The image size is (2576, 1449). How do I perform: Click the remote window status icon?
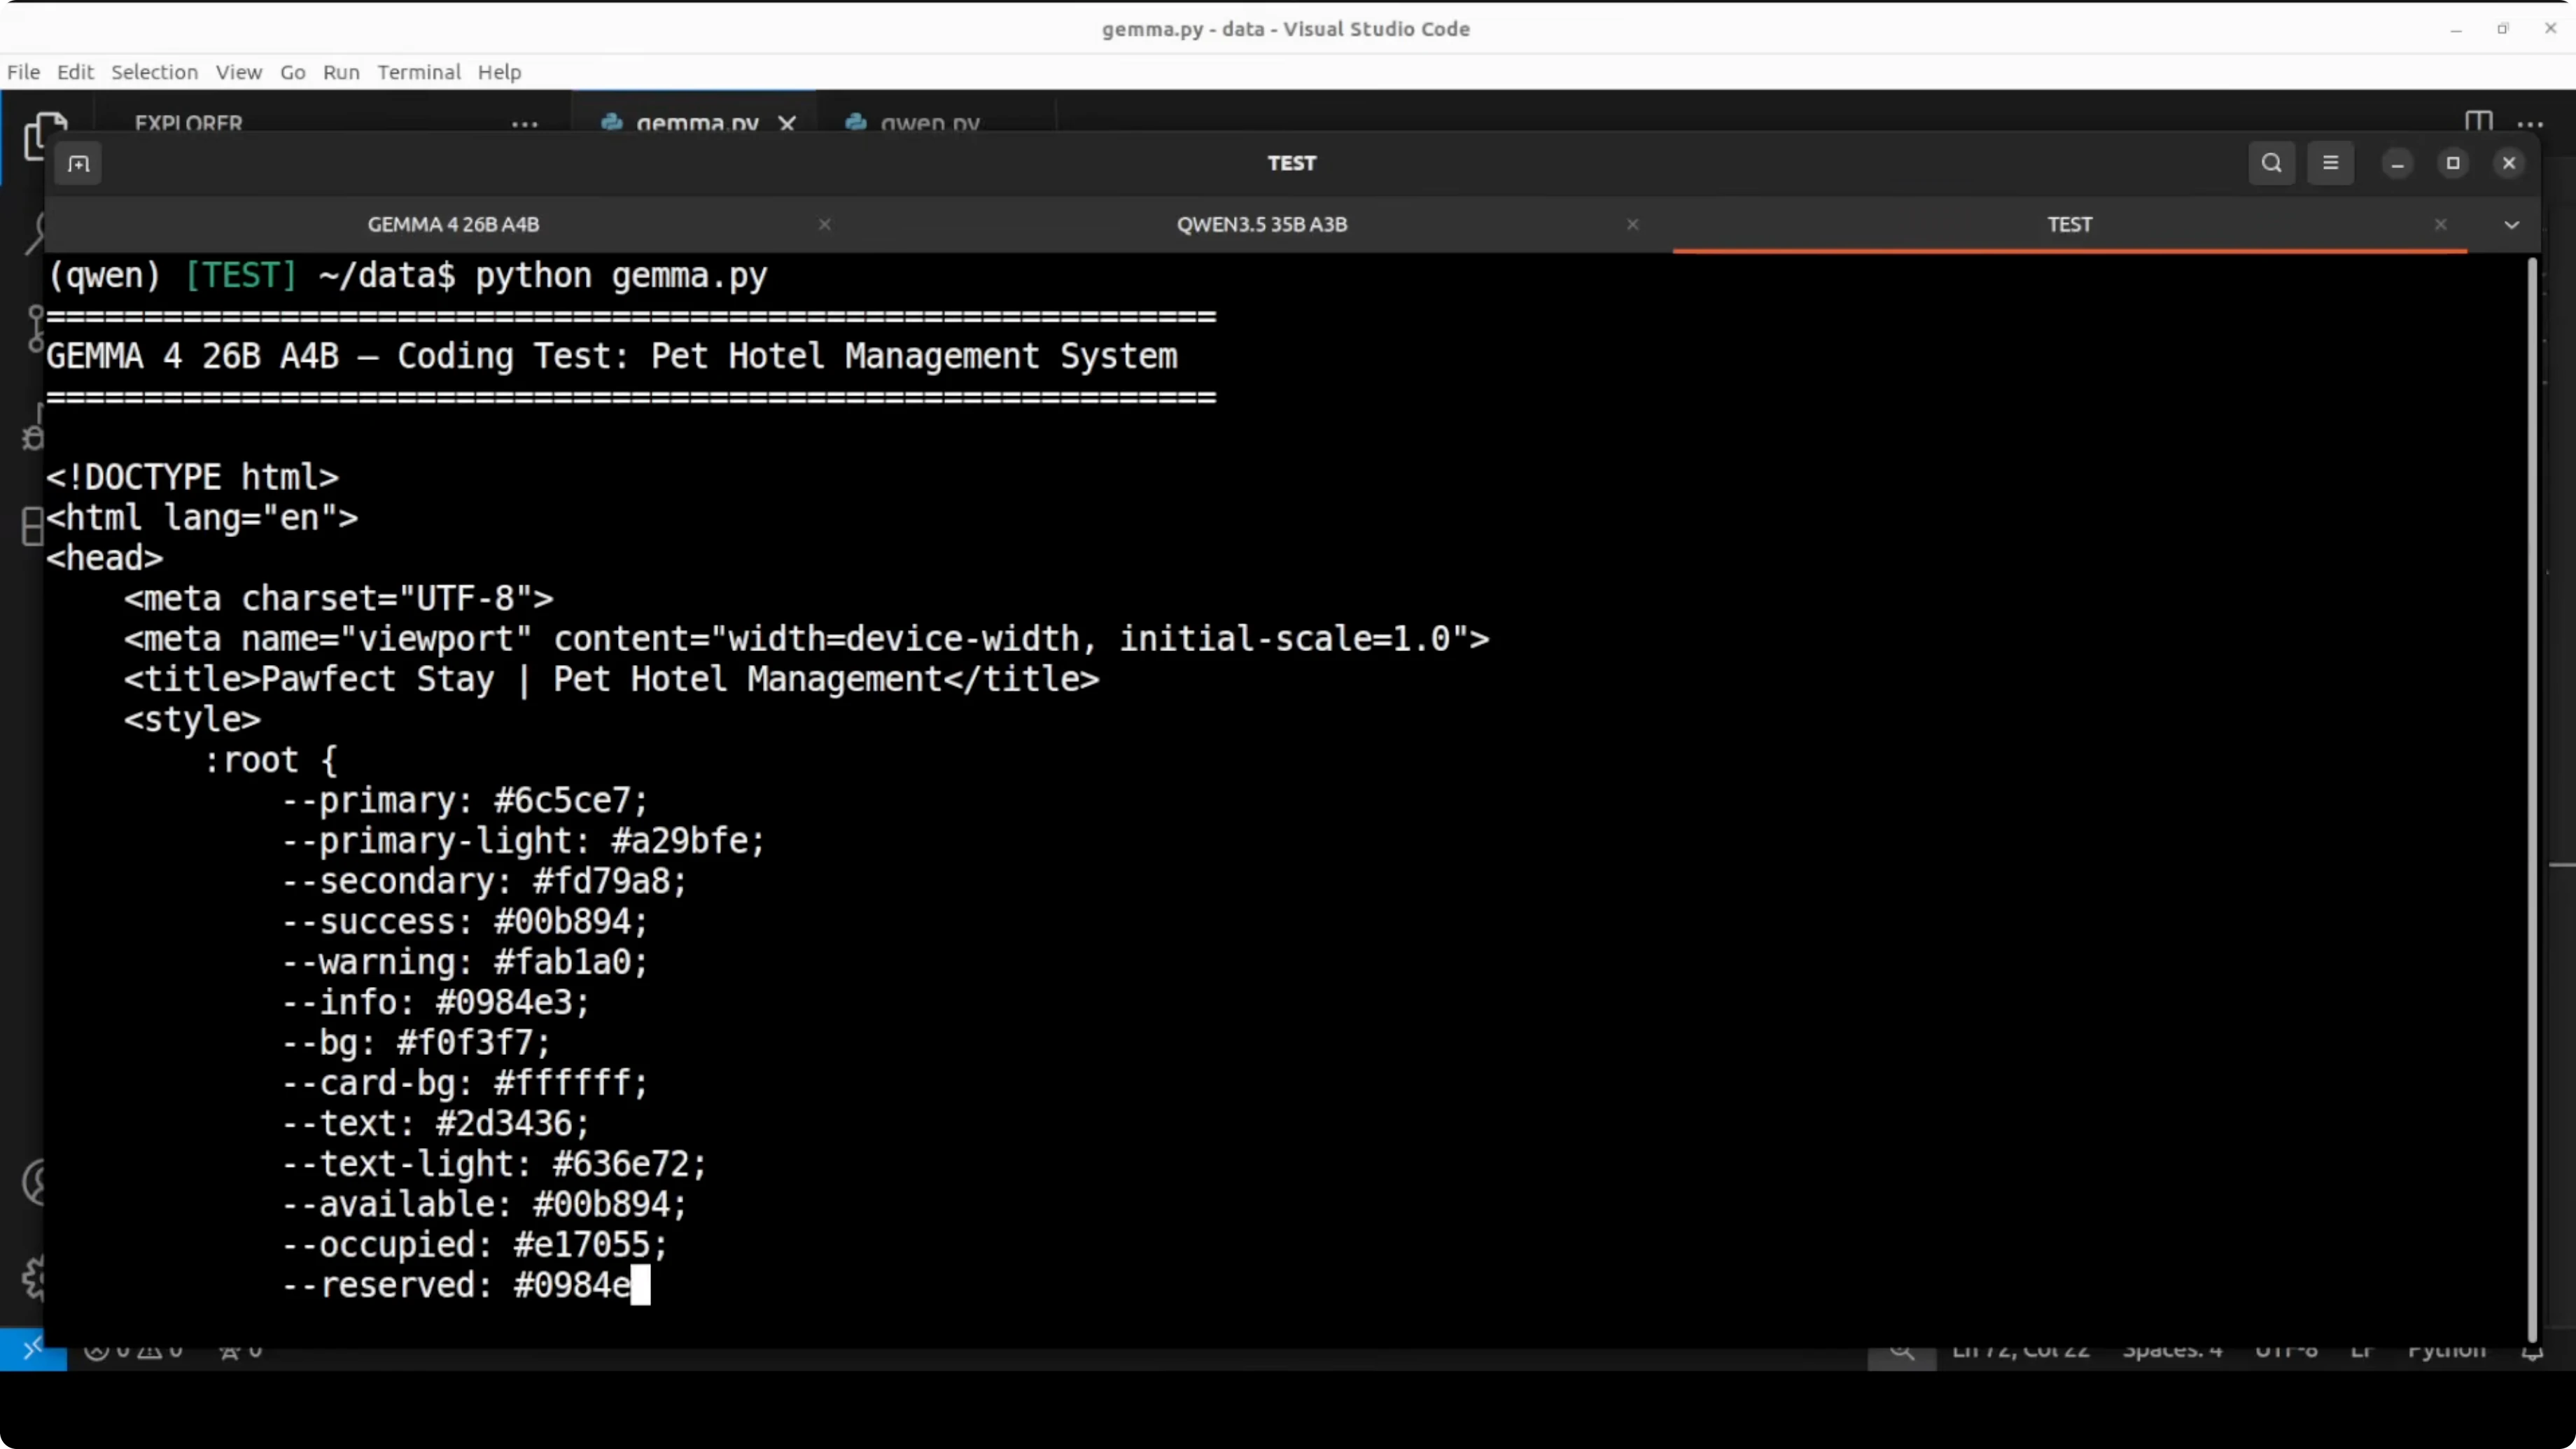pyautogui.click(x=33, y=1349)
